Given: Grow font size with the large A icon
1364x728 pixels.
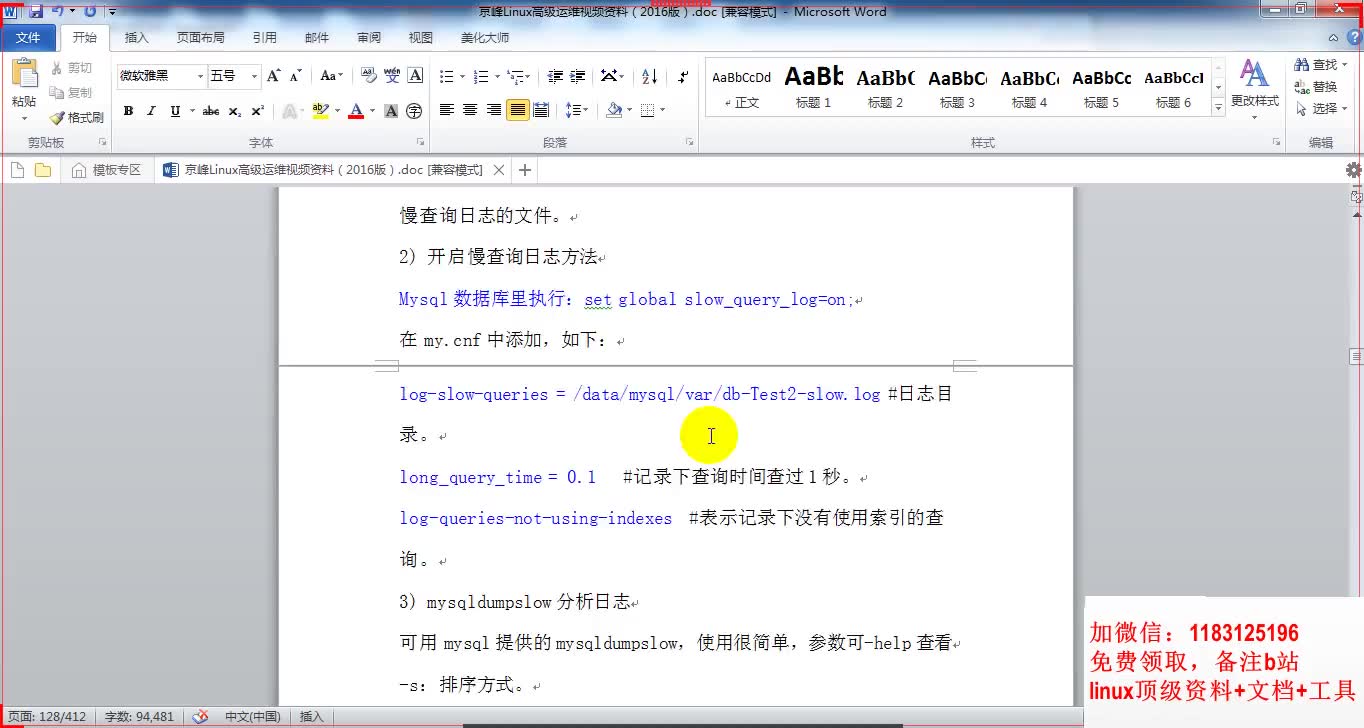Looking at the screenshot, I should (274, 76).
